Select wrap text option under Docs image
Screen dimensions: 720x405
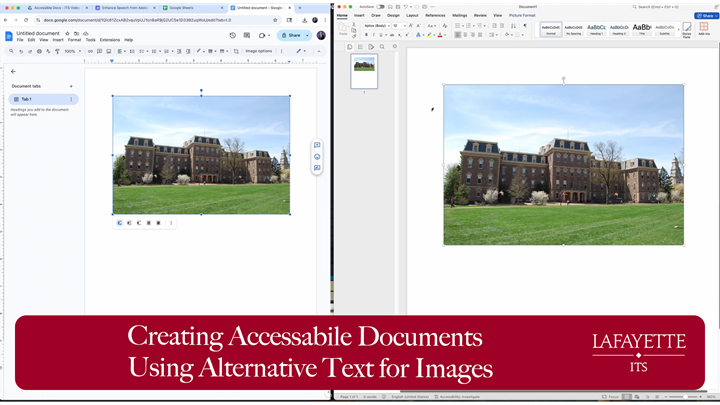point(129,223)
